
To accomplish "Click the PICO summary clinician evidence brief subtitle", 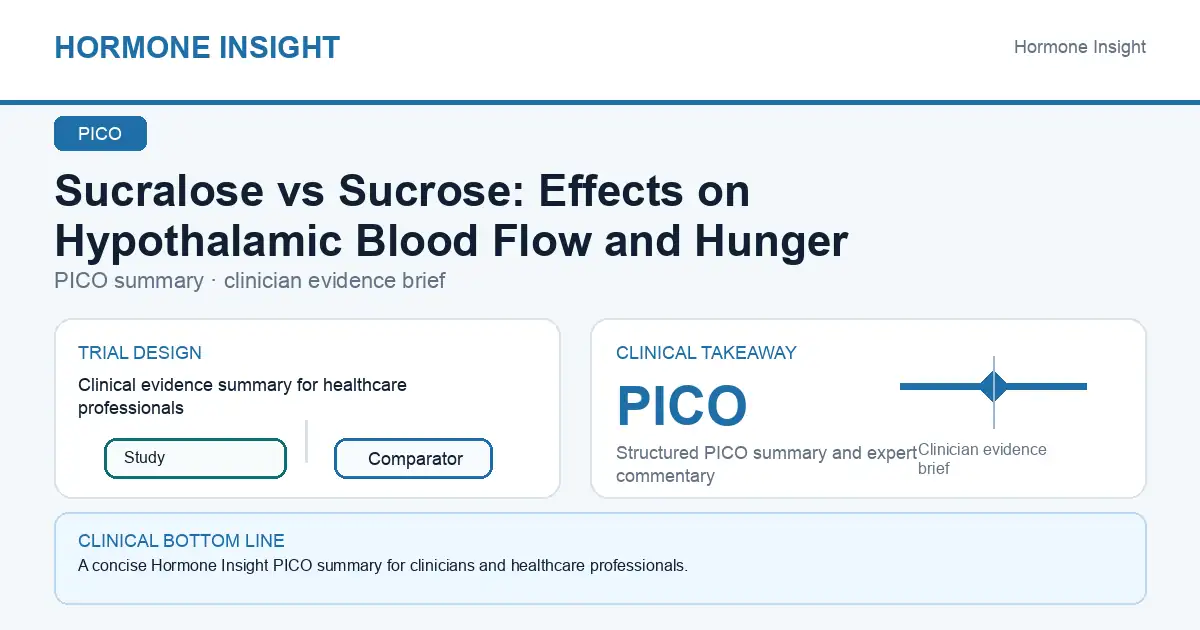I will pyautogui.click(x=250, y=281).
